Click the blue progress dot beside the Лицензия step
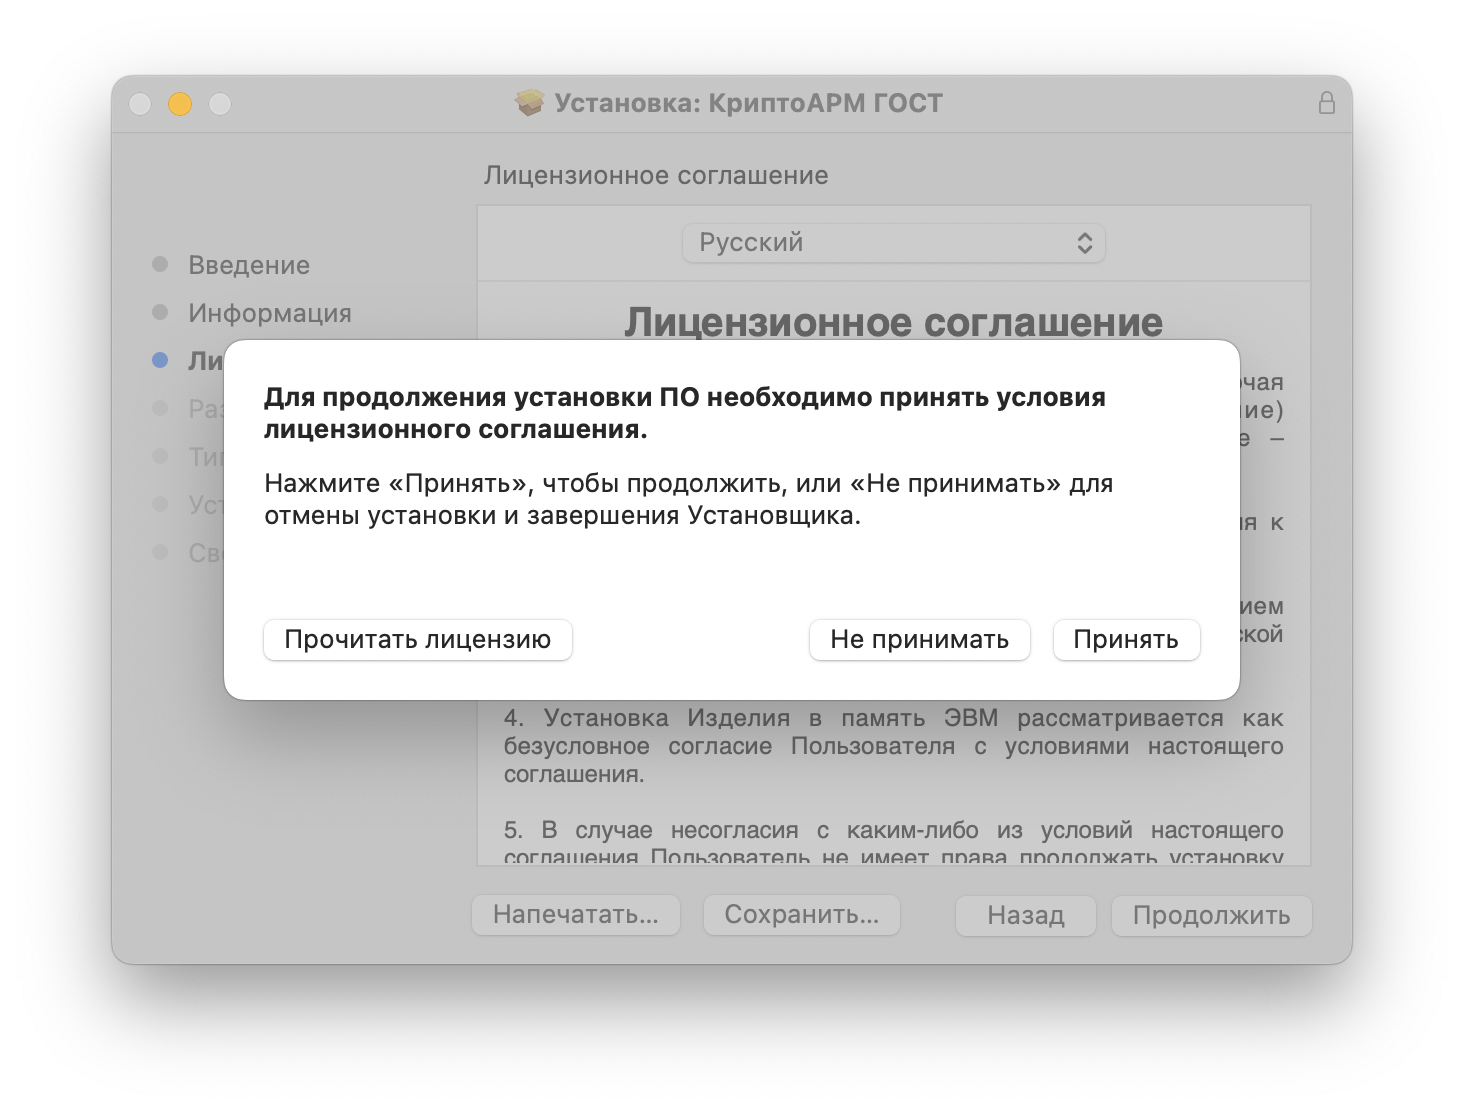 point(160,360)
